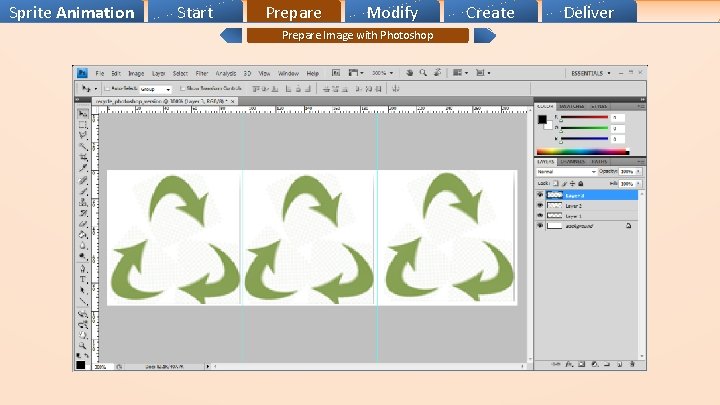Select the Paint Bucket tool

[x=83, y=236]
